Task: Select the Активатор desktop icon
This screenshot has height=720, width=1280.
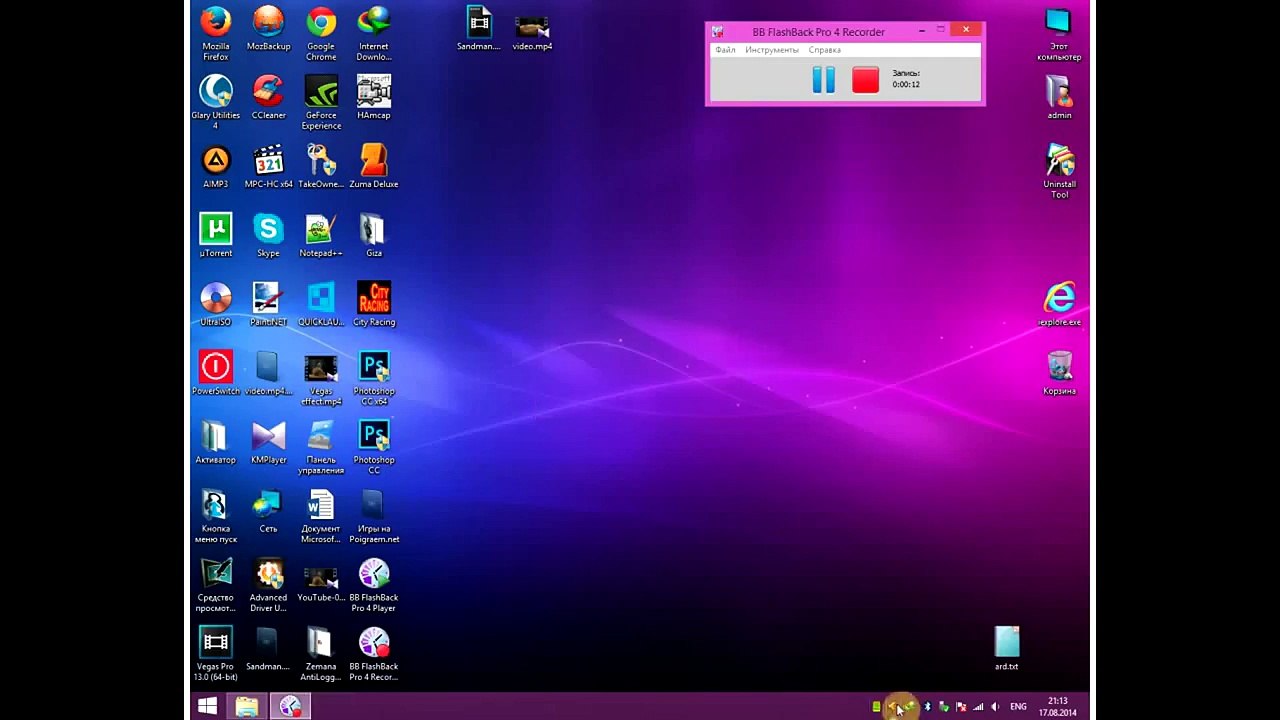Action: point(216,442)
